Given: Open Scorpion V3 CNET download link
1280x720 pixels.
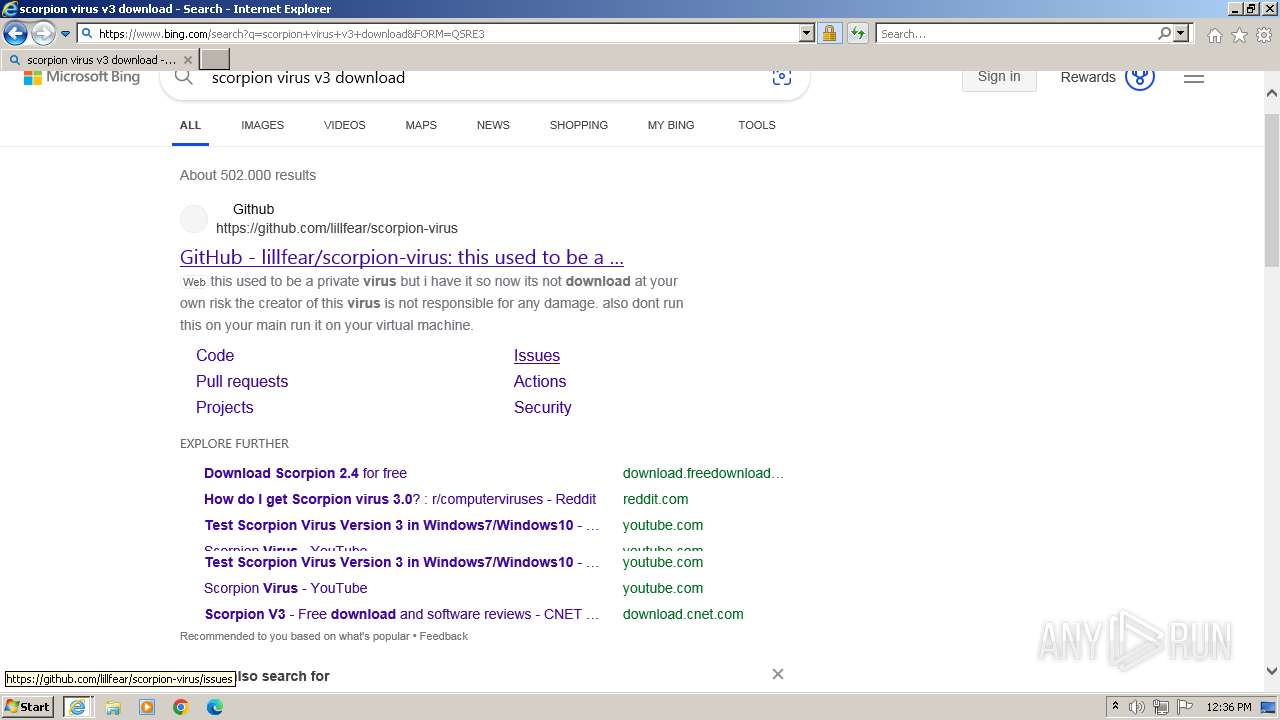Looking at the screenshot, I should [x=402, y=614].
